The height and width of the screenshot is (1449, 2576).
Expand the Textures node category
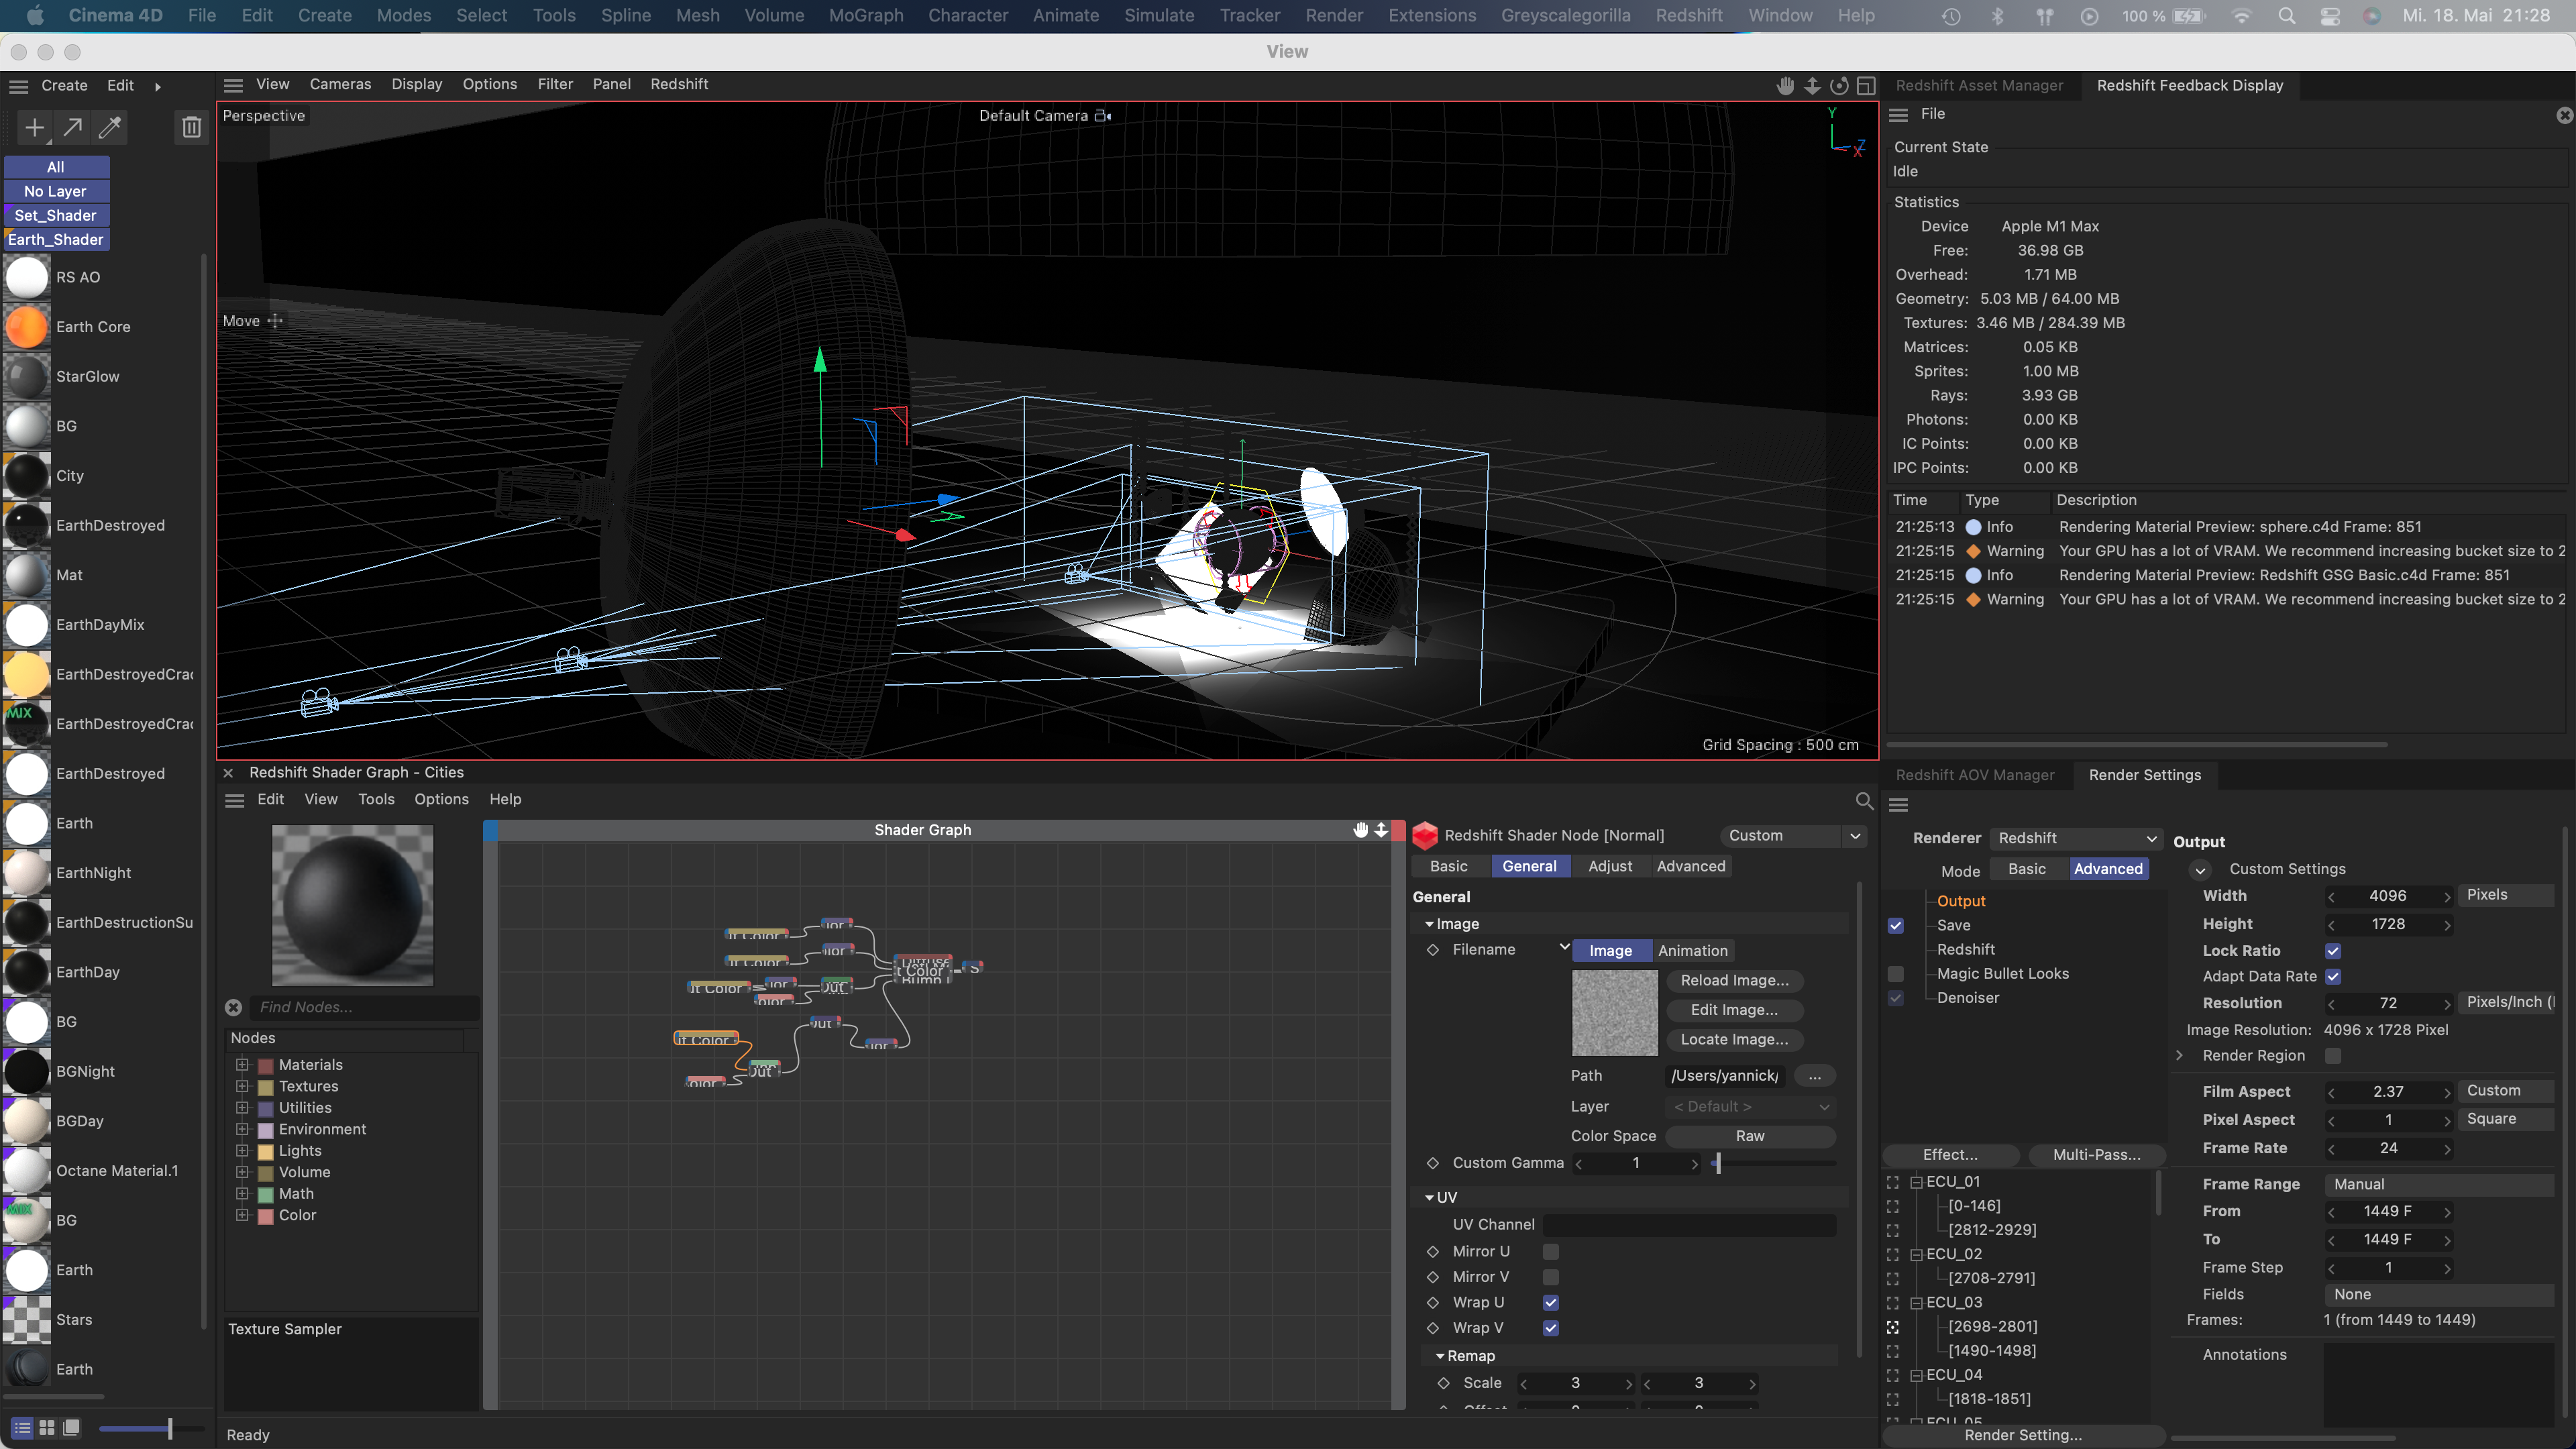click(242, 1086)
